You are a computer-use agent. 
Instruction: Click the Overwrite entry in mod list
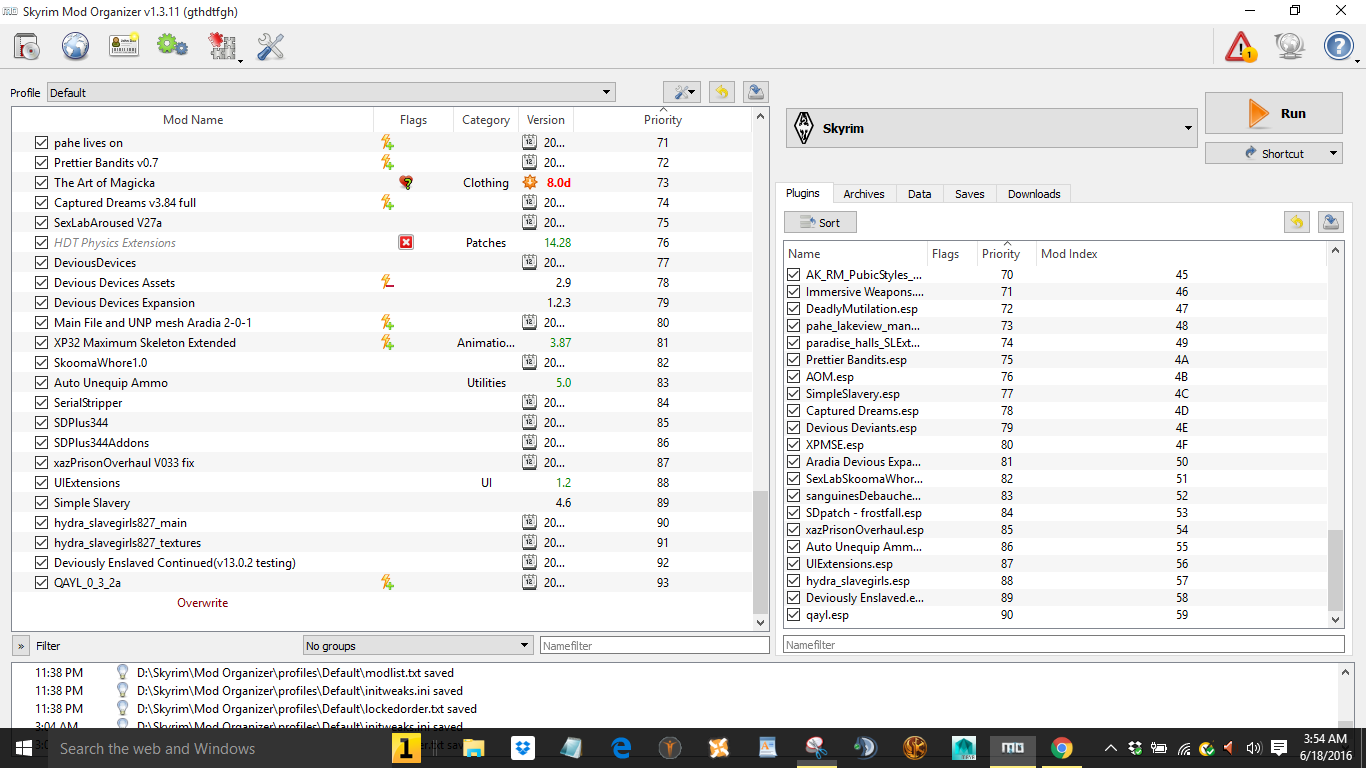coord(203,603)
